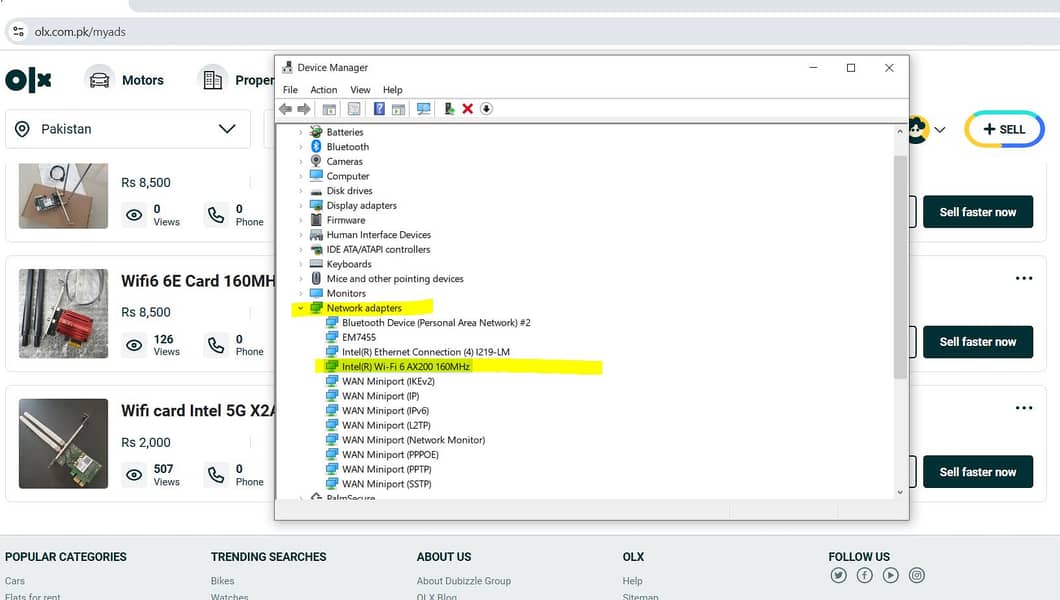
Task: Click Sell faster now for Wifi card Intel
Action: 978,472
